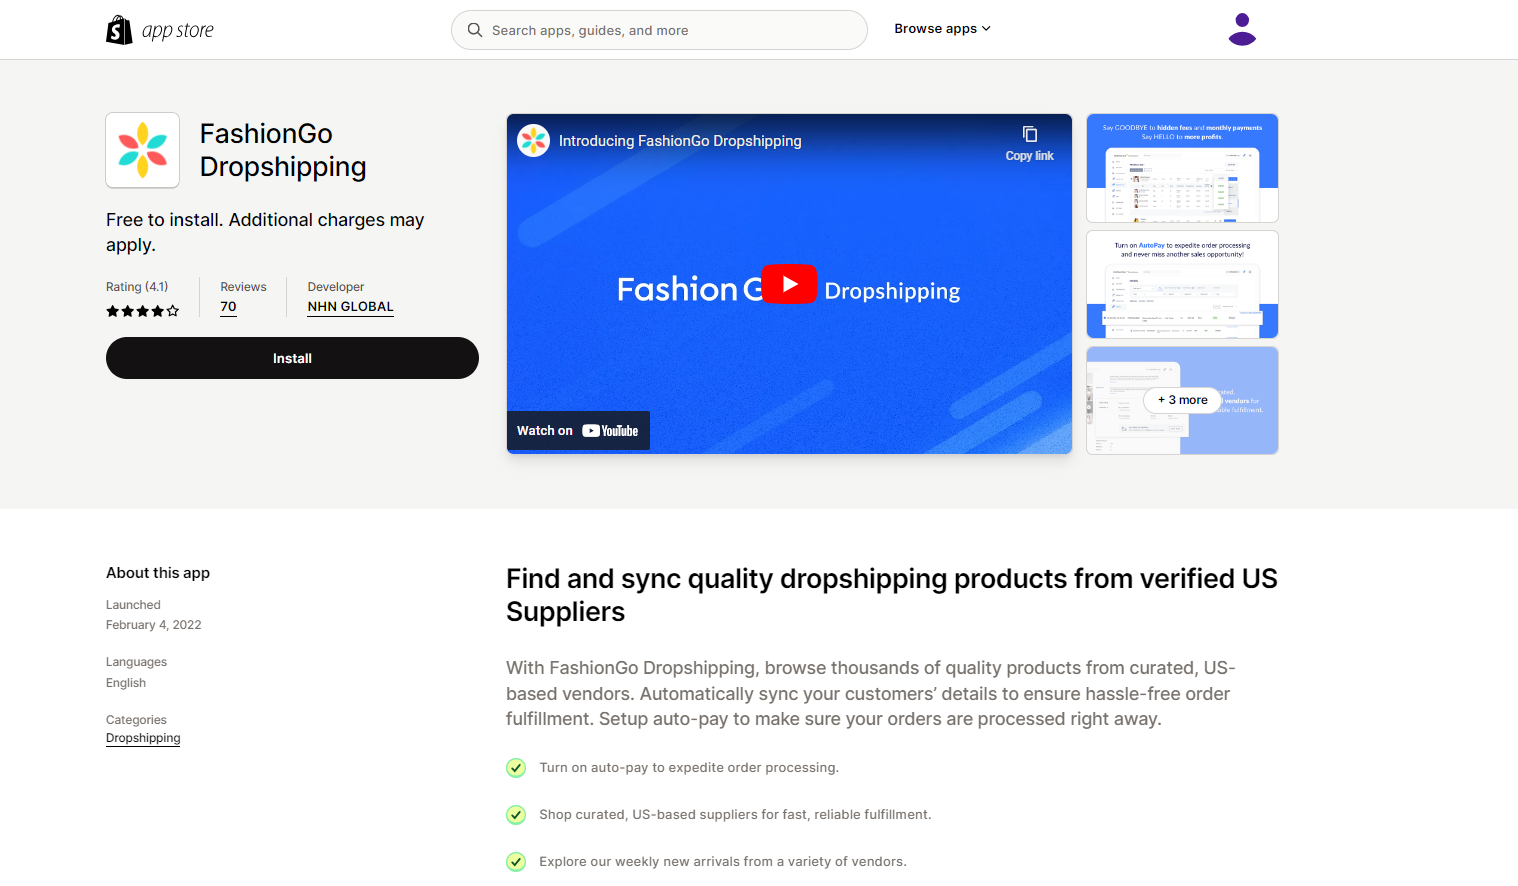Image resolution: width=1518 pixels, height=886 pixels.
Task: Open the user account avatar
Action: [x=1242, y=30]
